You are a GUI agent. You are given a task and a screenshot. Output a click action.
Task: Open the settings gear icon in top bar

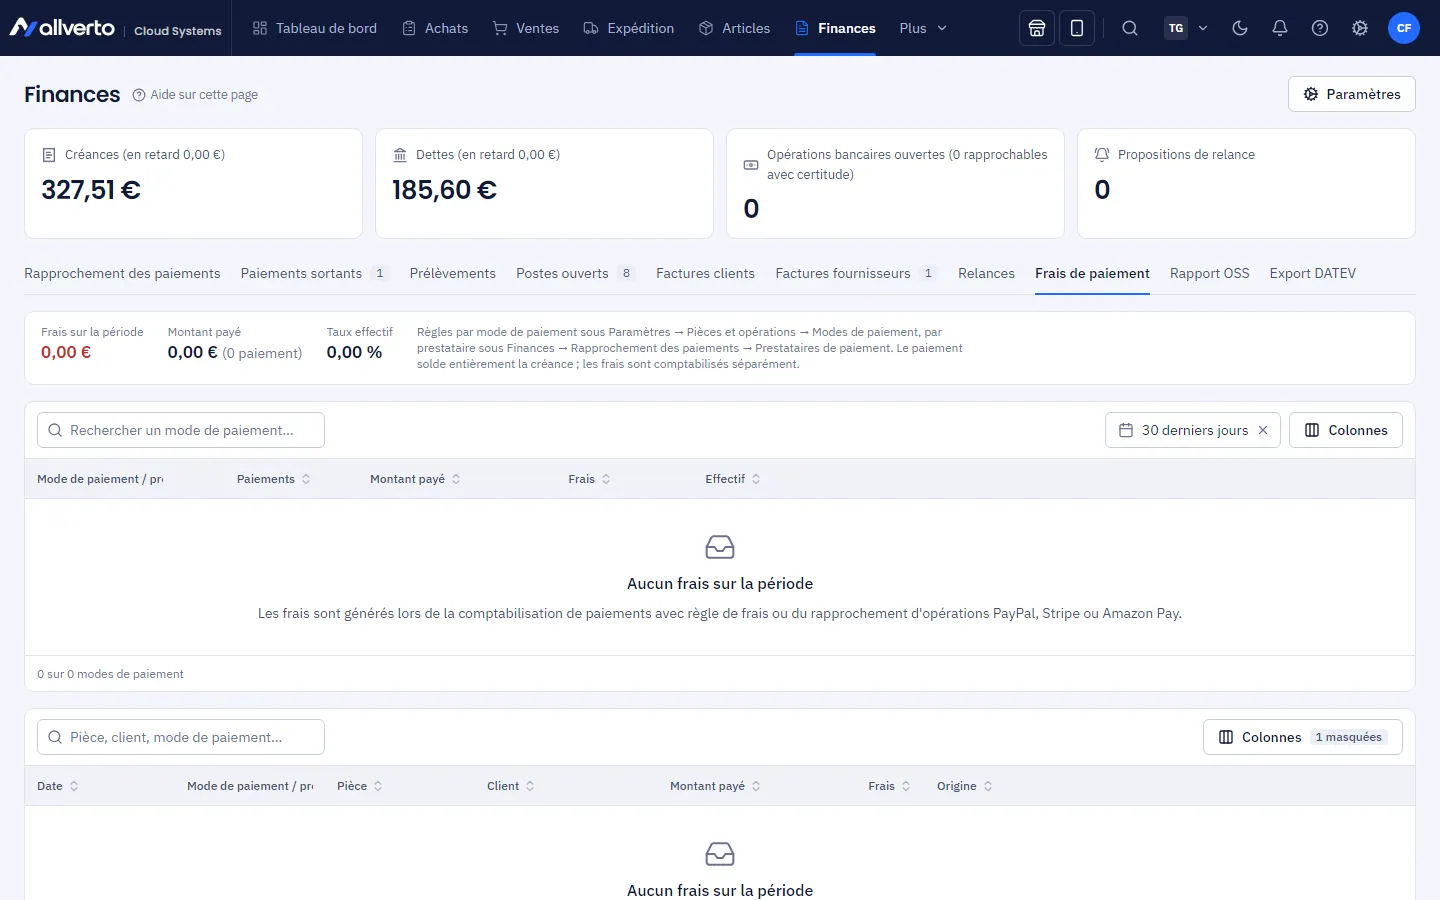[x=1360, y=28]
